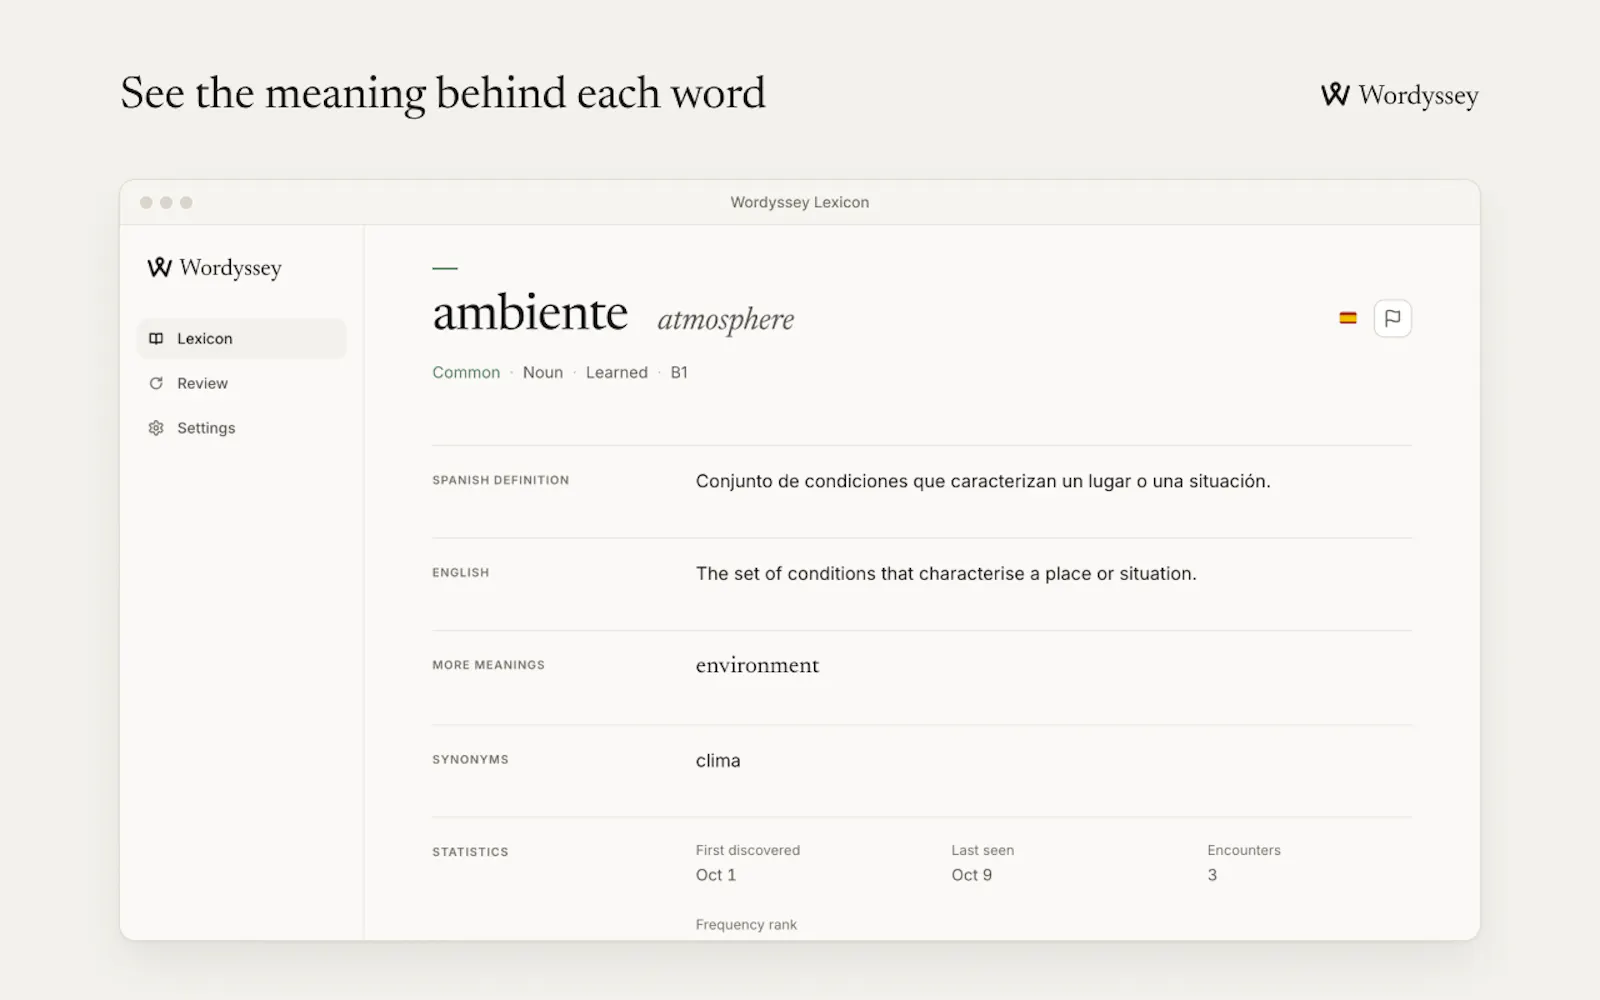1600x1000 pixels.
Task: Click the 'Last seen' label
Action: (983, 850)
